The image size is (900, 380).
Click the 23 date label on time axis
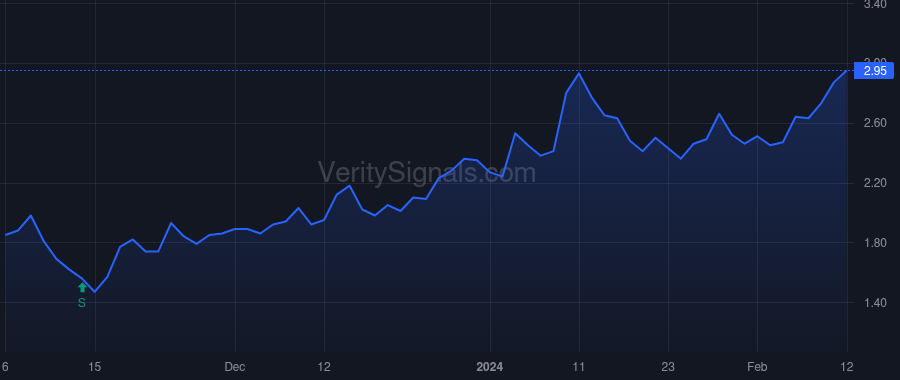point(668,367)
